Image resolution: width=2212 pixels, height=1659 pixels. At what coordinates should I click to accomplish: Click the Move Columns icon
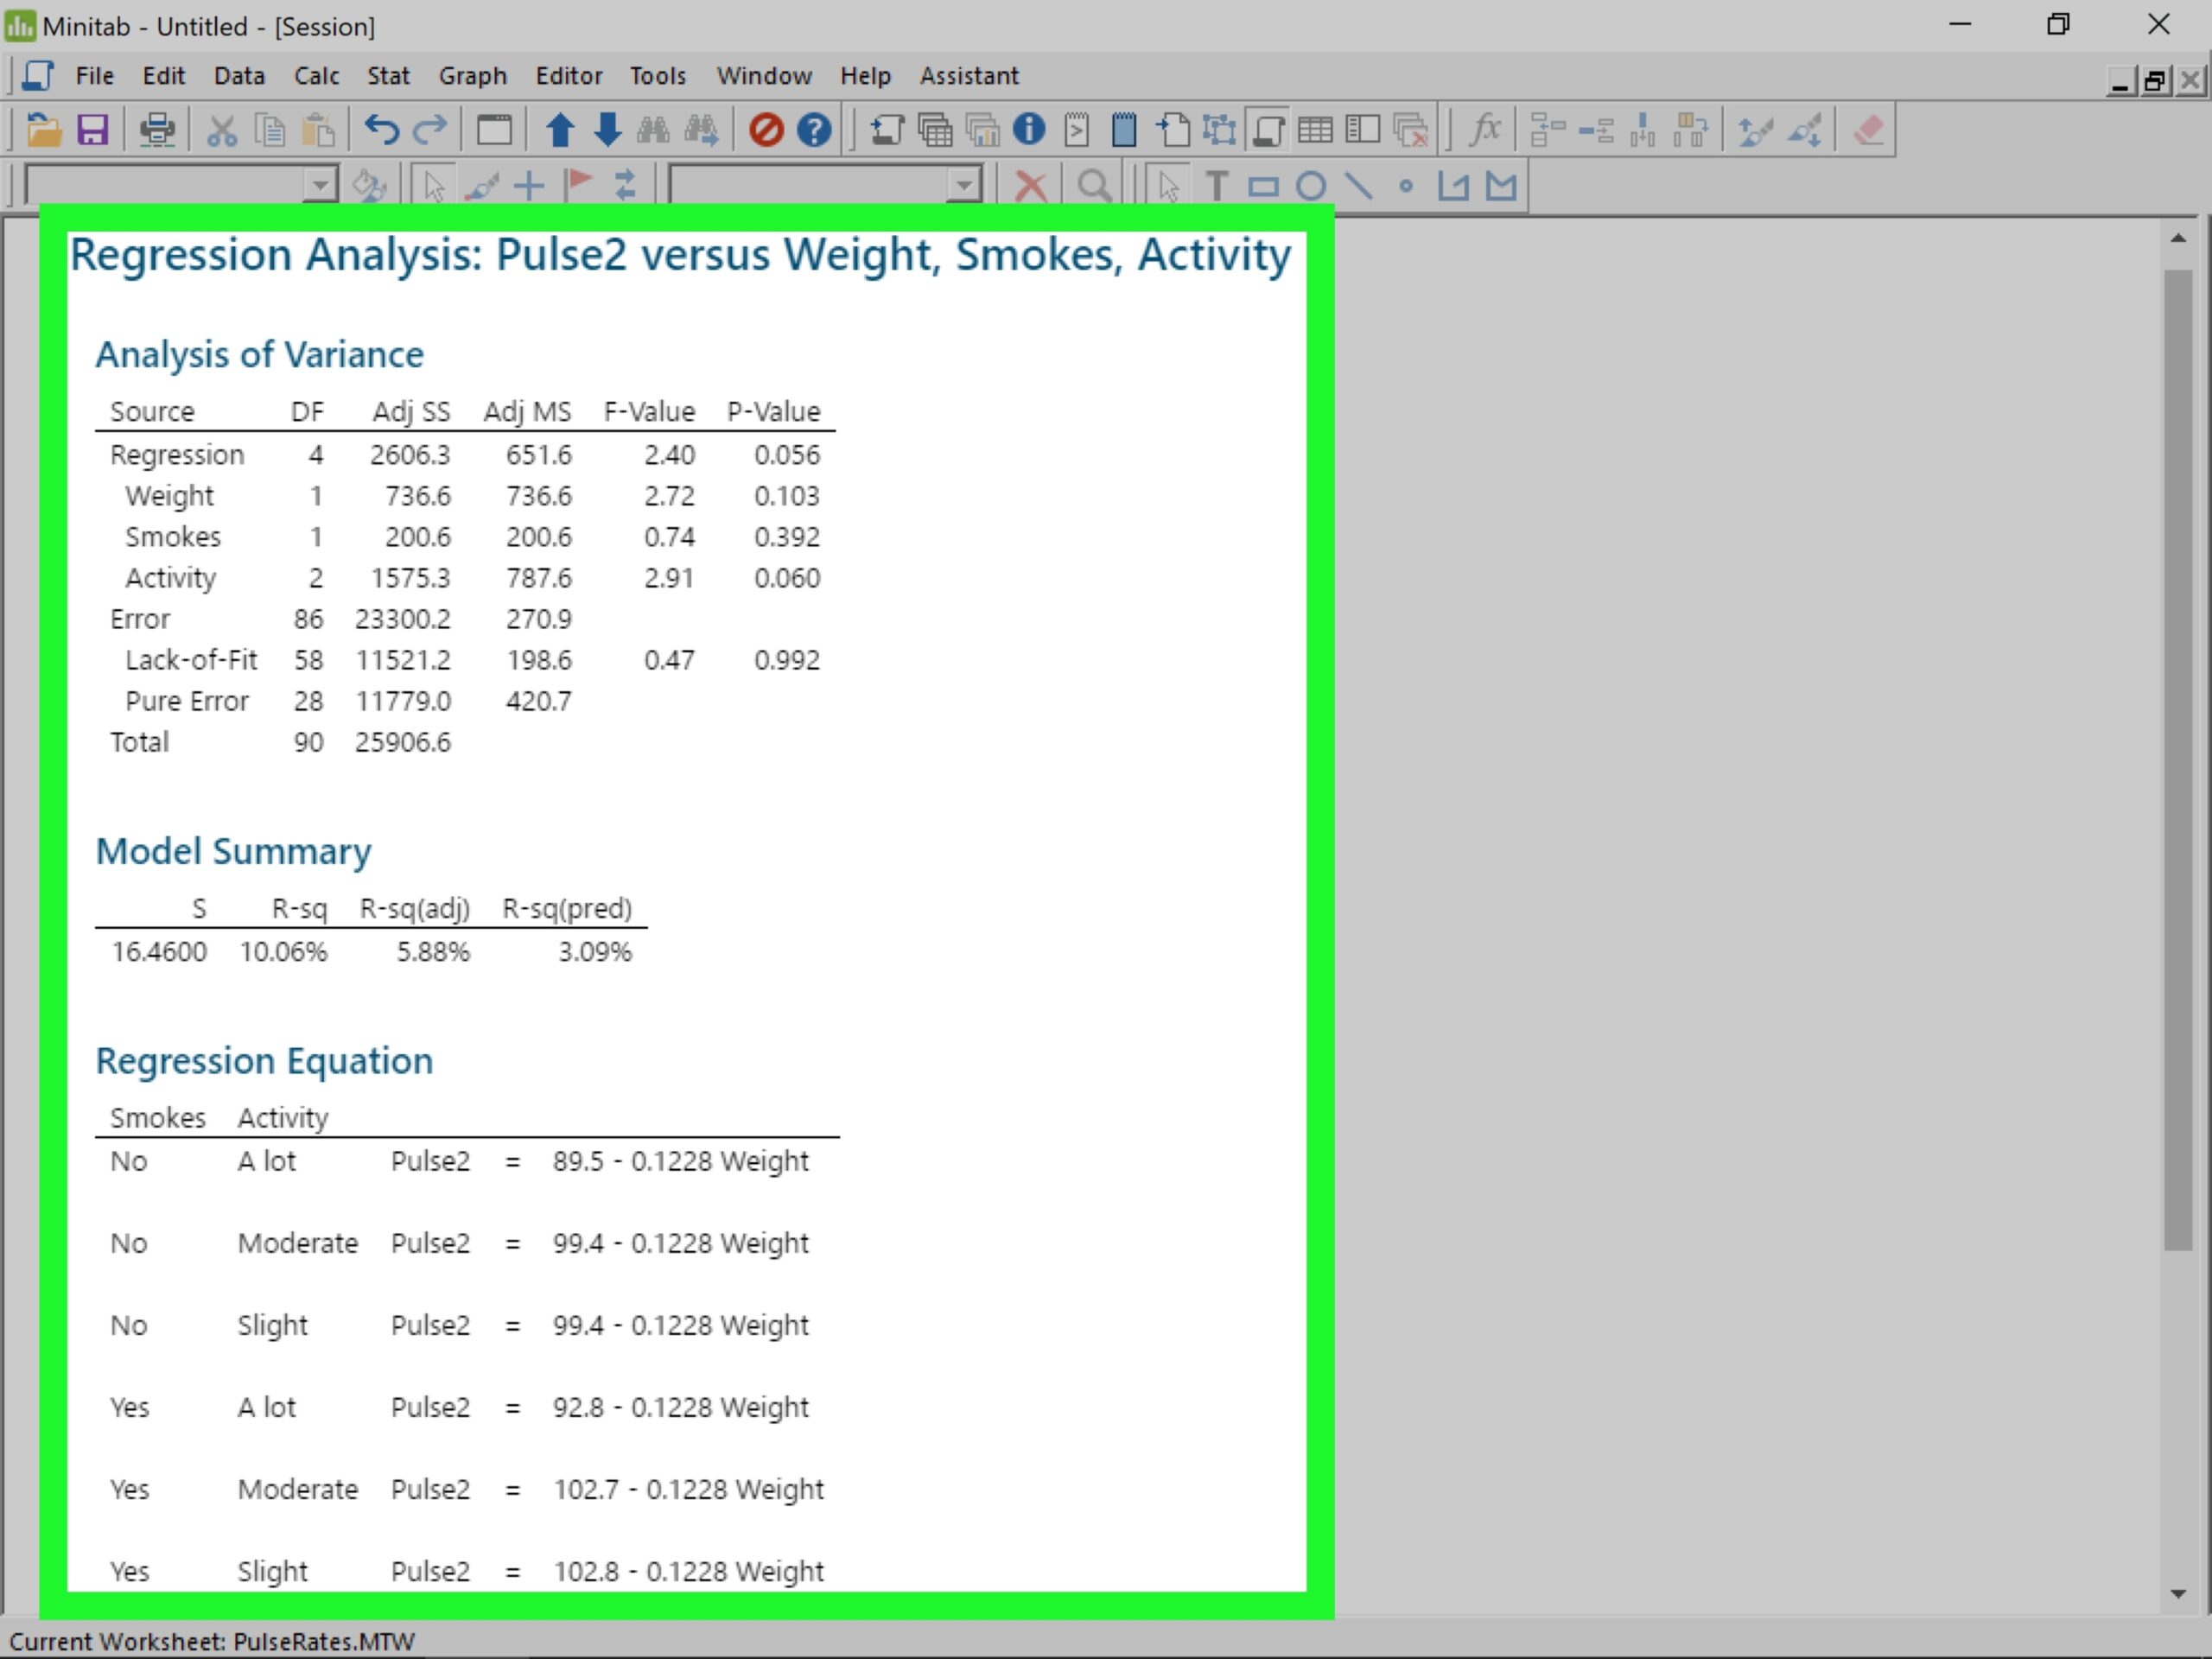click(1691, 130)
